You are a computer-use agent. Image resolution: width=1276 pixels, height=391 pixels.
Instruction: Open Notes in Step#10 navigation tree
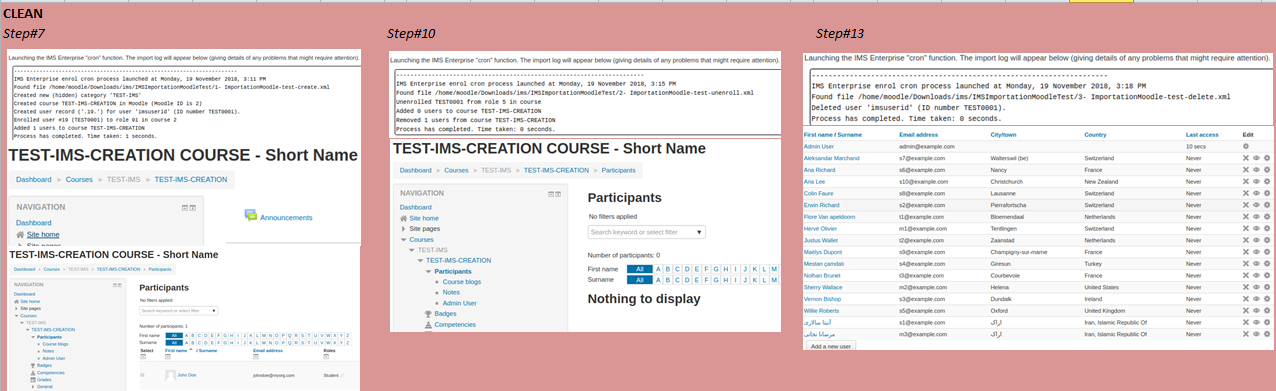451,292
